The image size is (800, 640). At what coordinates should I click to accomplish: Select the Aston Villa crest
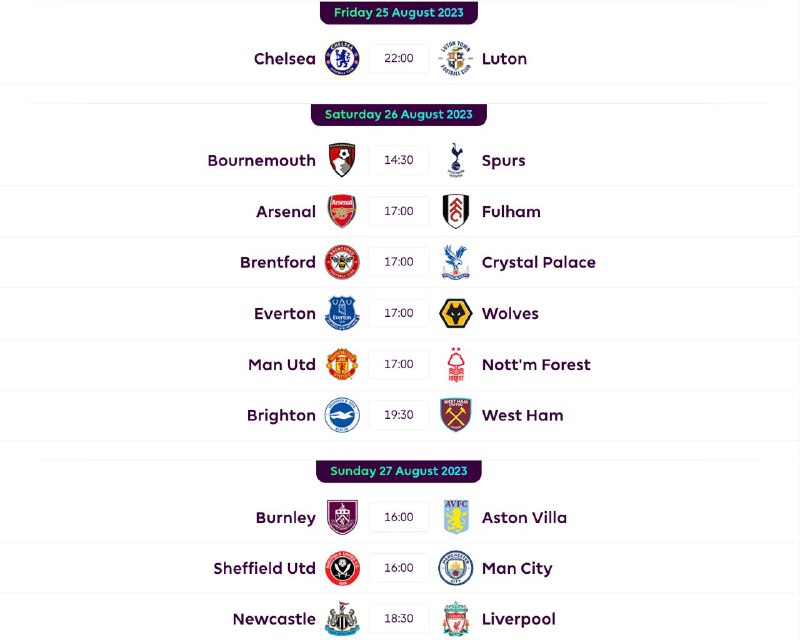tap(455, 518)
